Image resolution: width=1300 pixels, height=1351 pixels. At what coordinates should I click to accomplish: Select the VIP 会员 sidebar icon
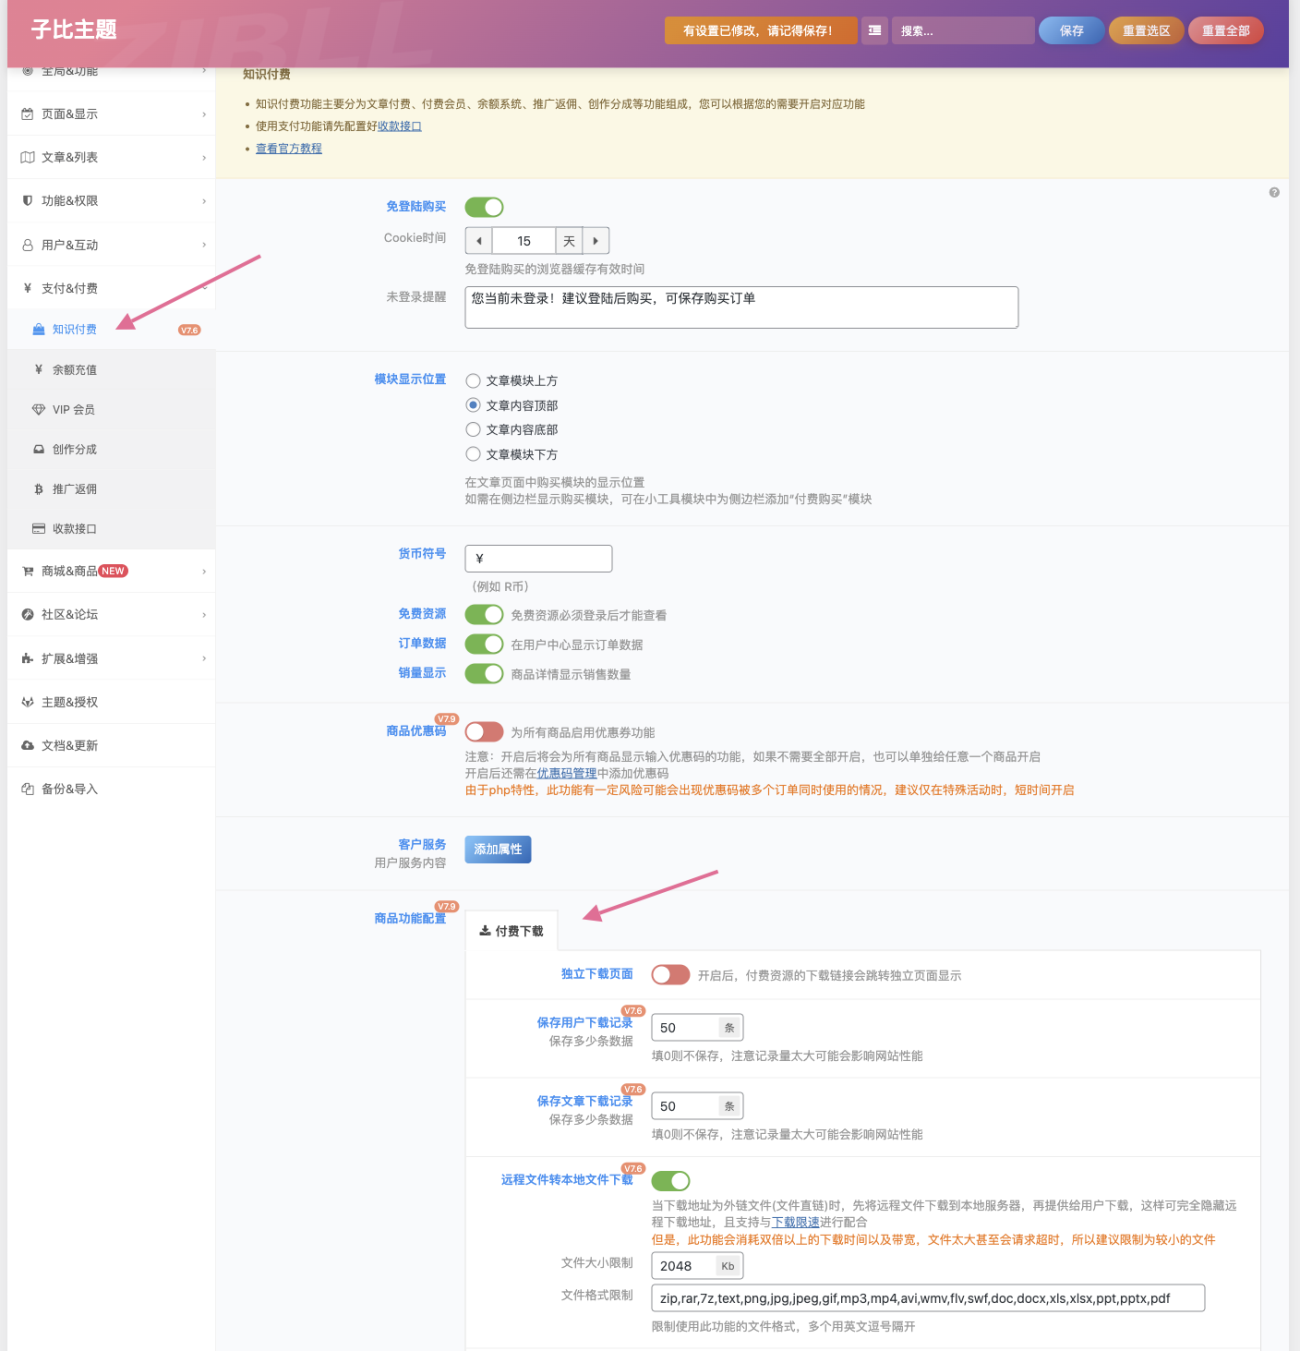point(38,409)
